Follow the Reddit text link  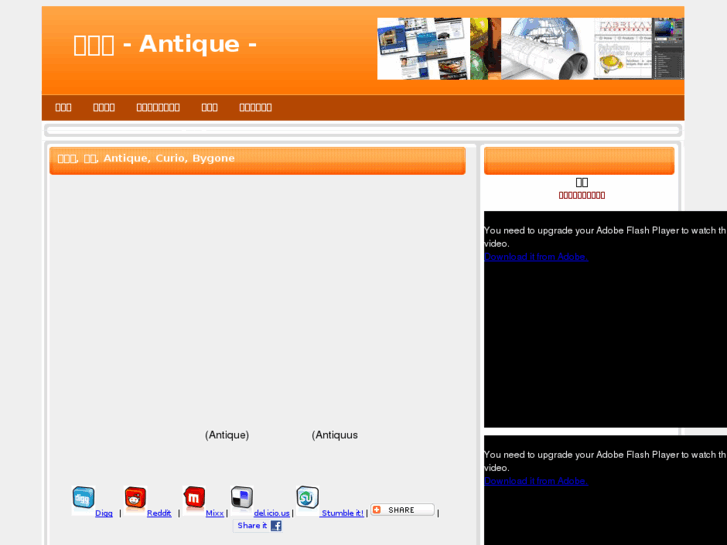pos(159,513)
